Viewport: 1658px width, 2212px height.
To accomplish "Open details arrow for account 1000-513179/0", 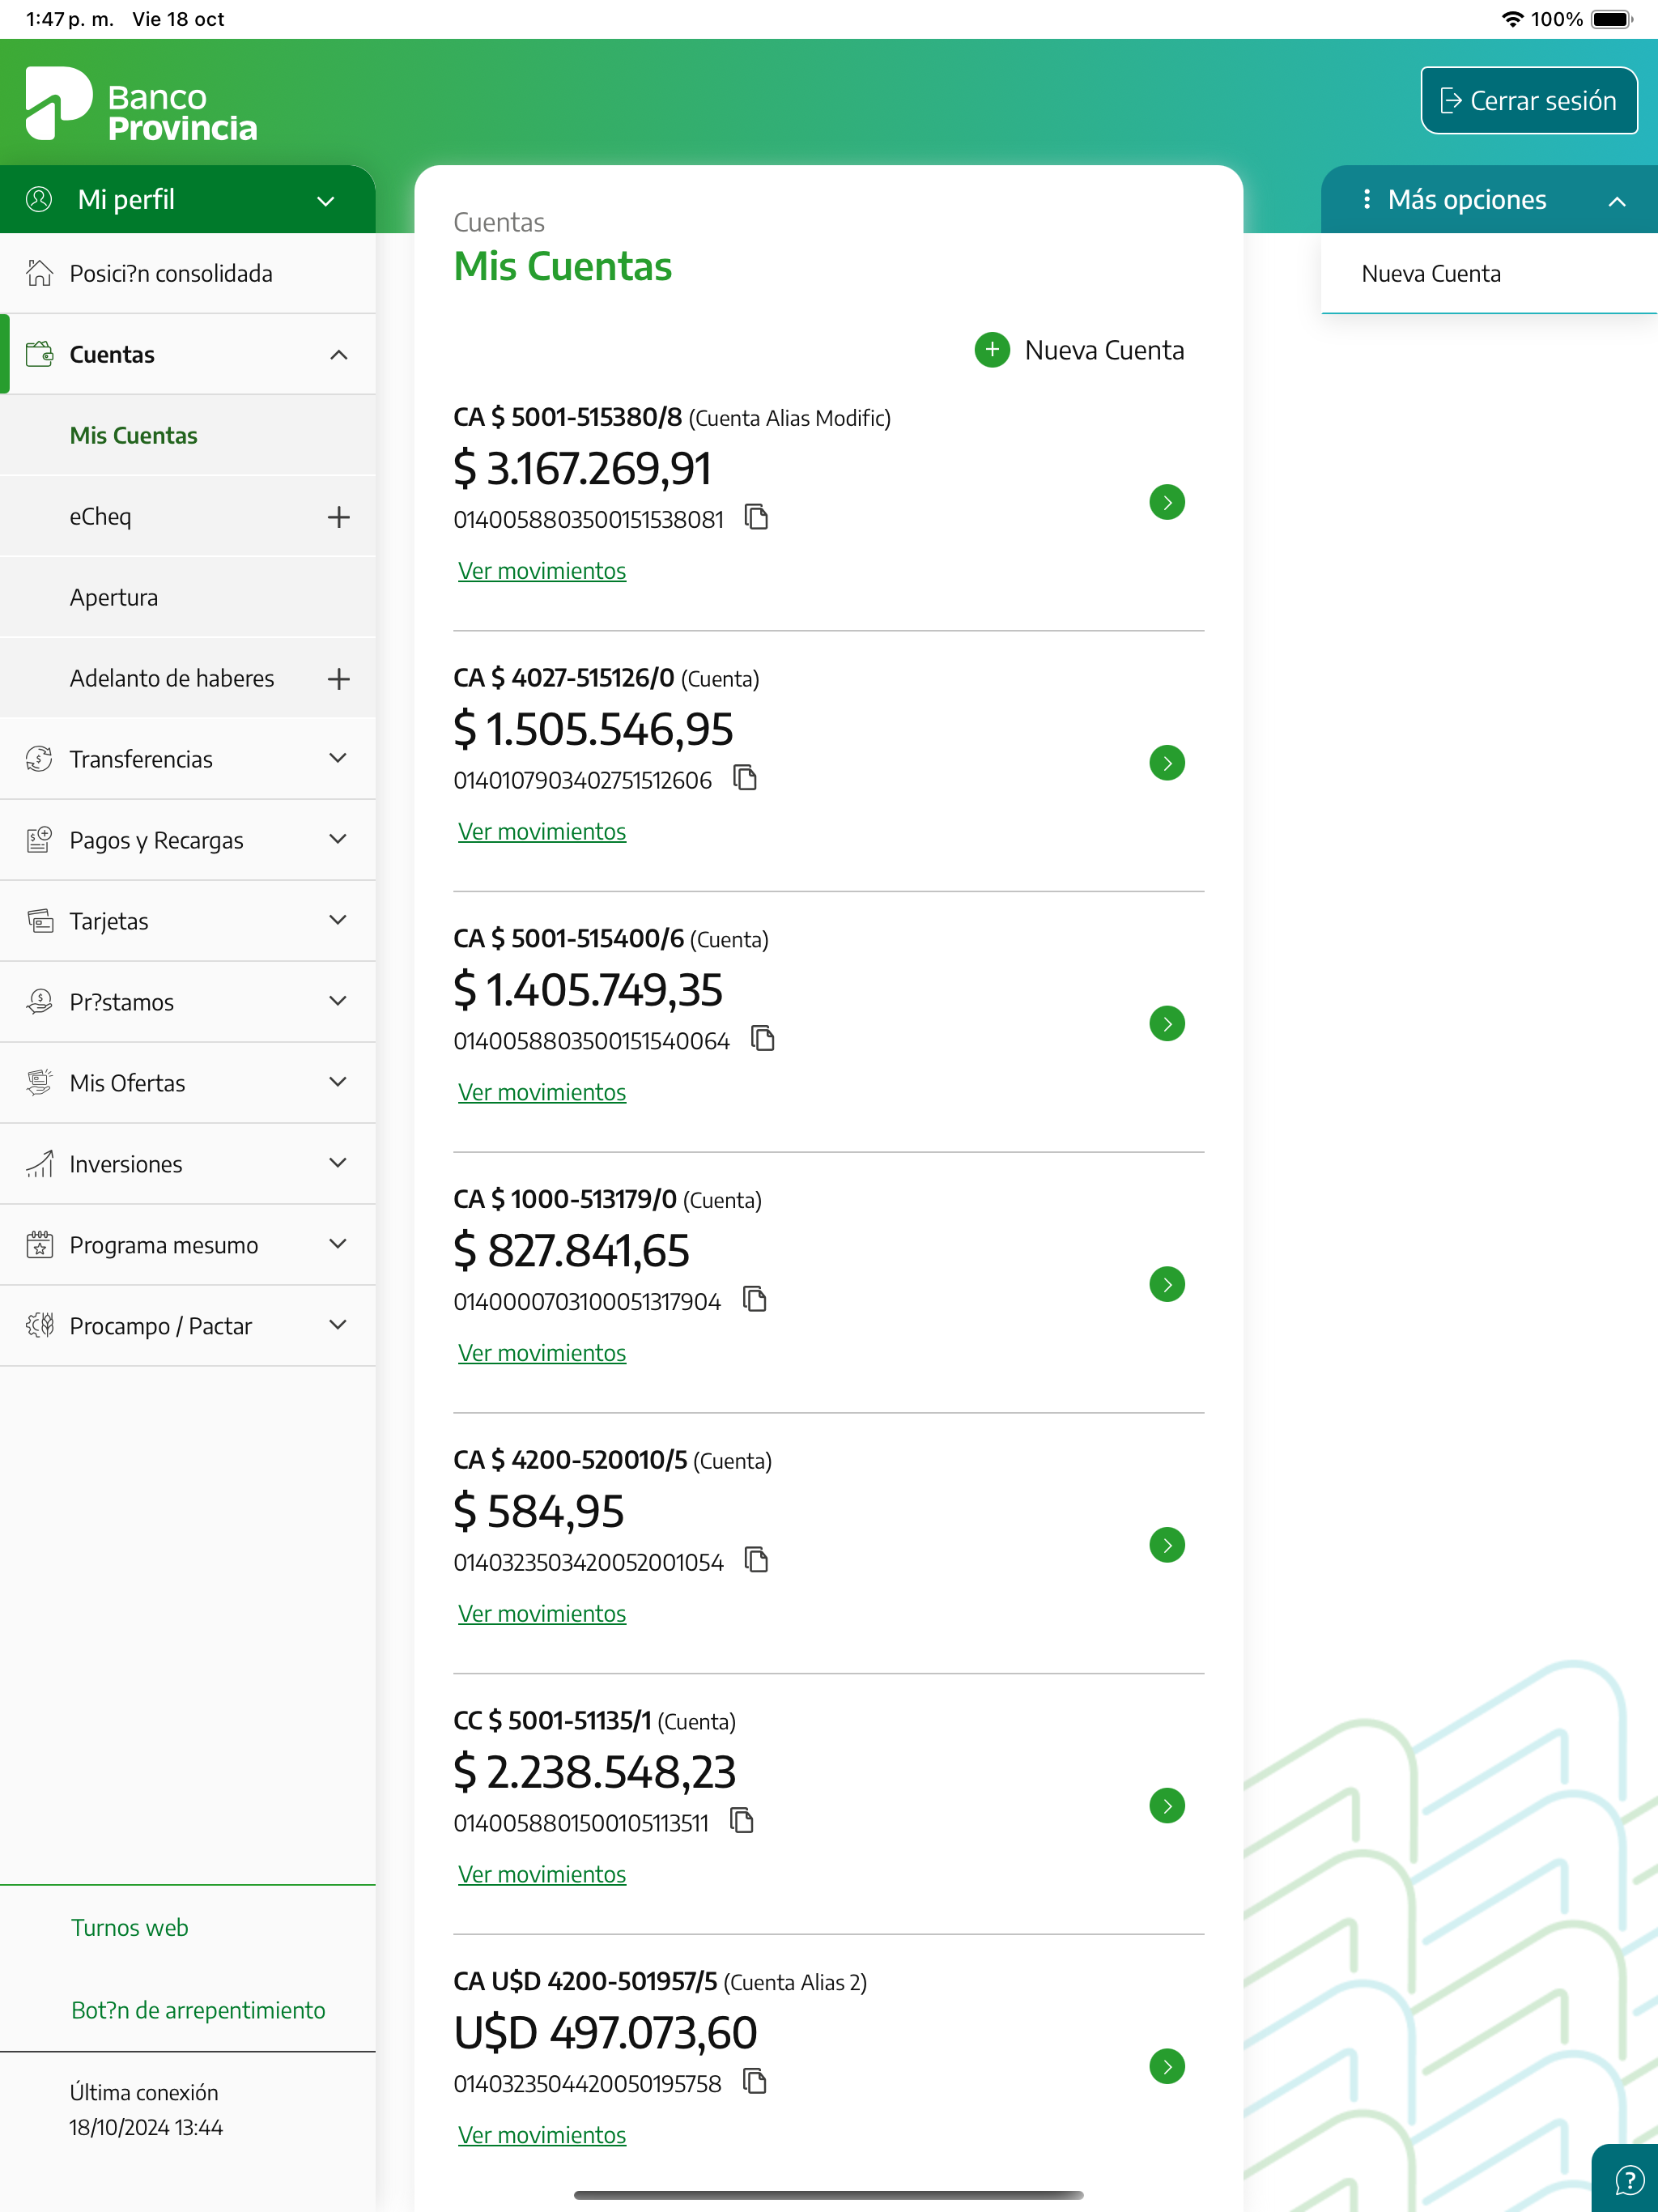I will click(x=1166, y=1284).
